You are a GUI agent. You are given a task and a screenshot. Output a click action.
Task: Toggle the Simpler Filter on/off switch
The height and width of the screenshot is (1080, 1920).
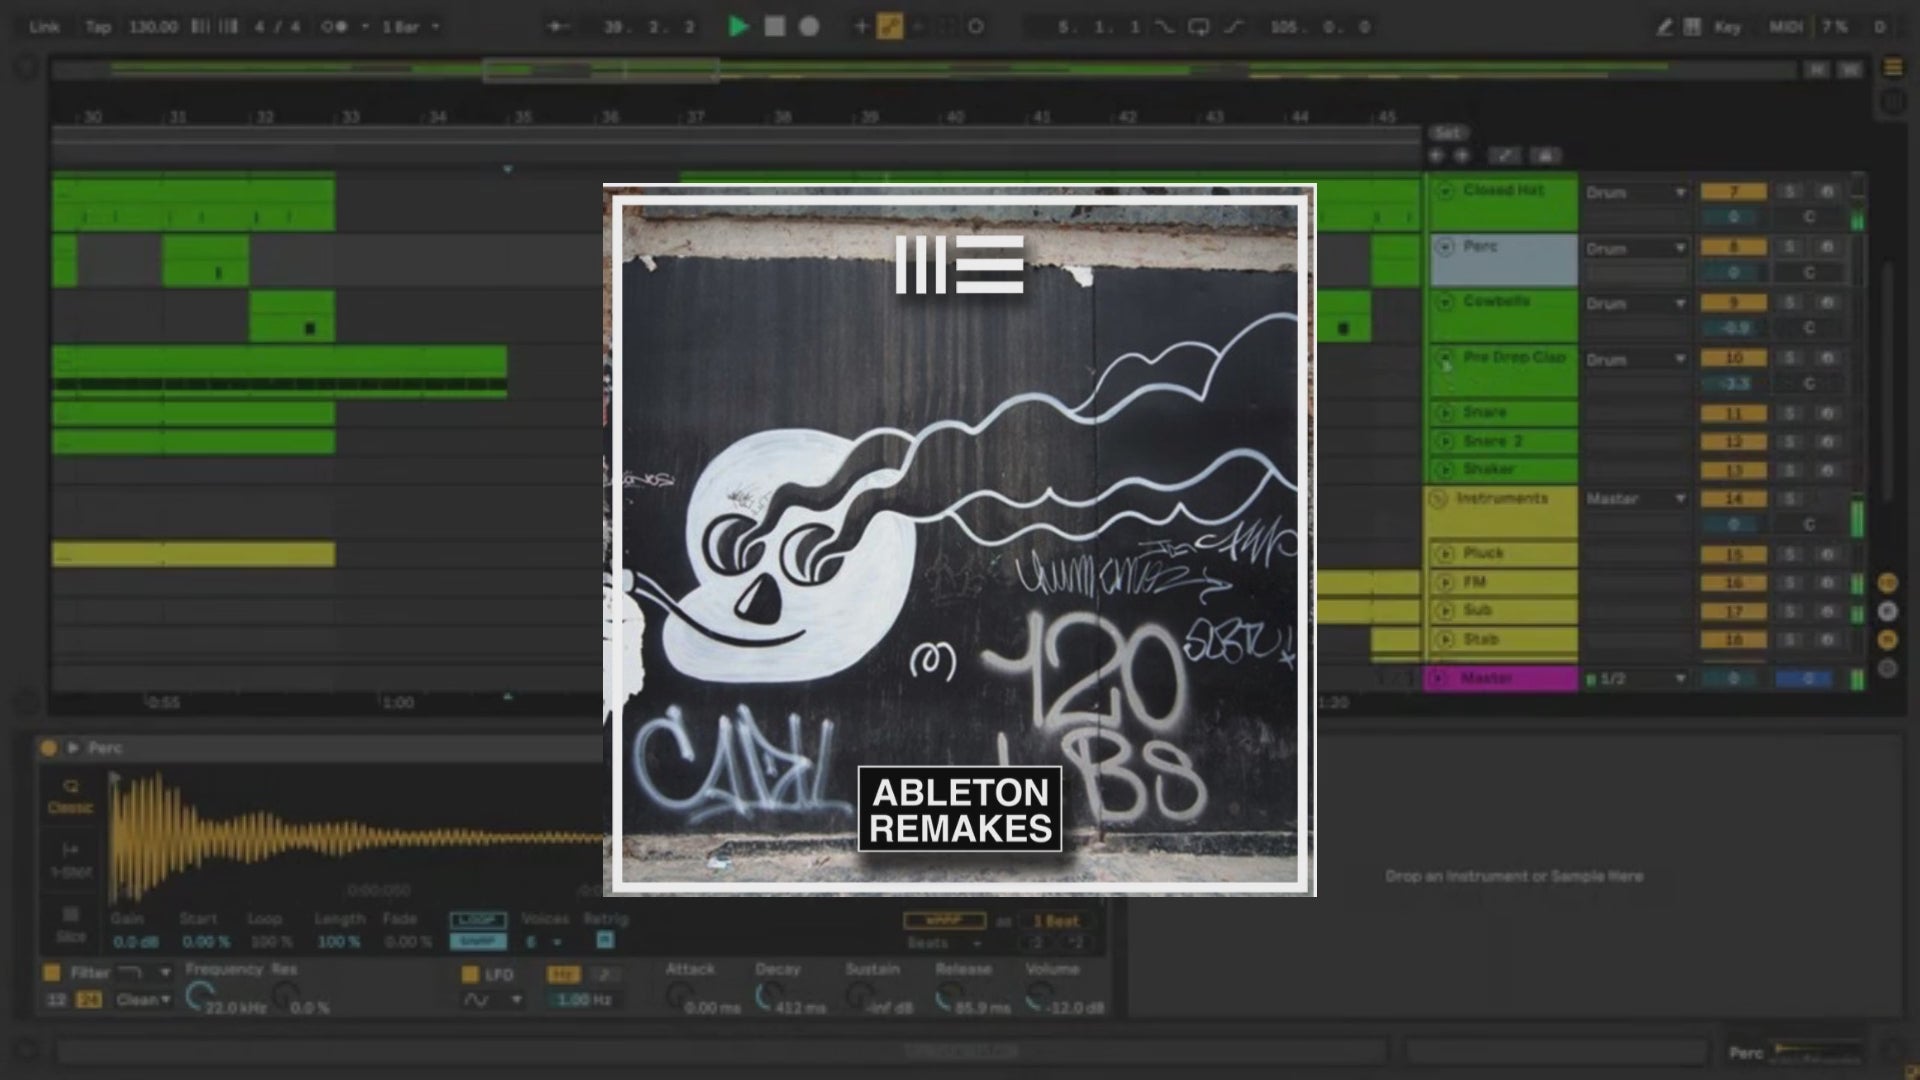point(51,972)
